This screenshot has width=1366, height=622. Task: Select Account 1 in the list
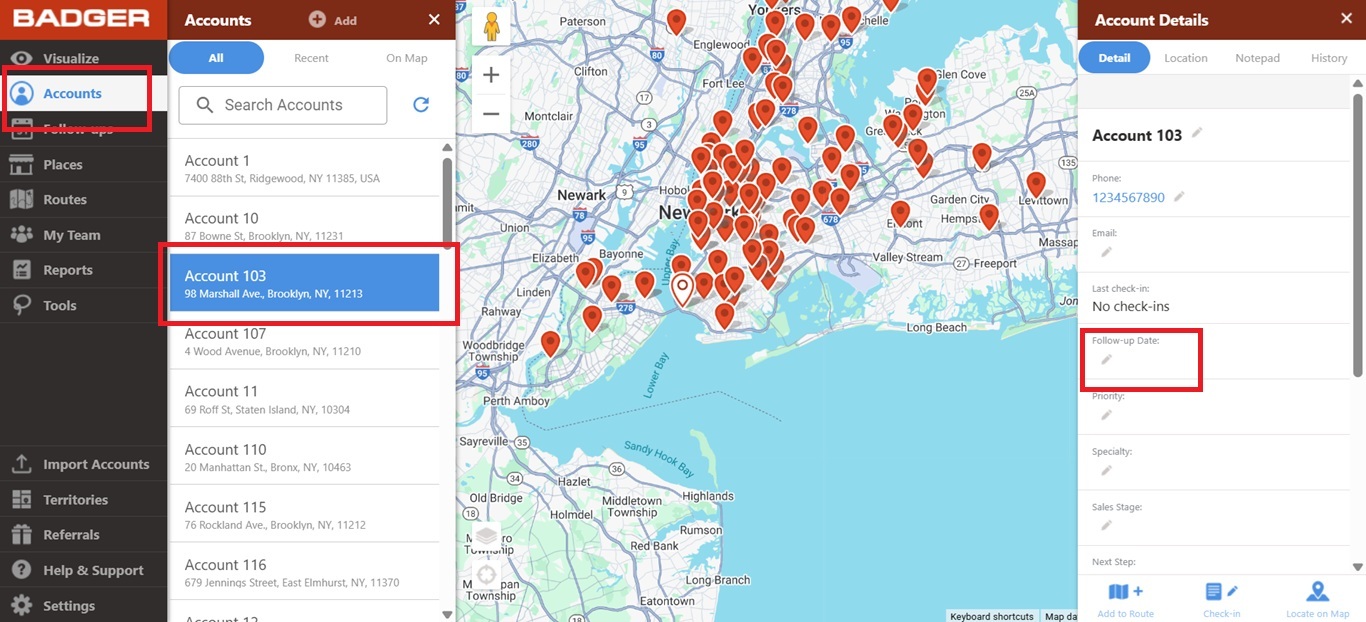coord(304,168)
